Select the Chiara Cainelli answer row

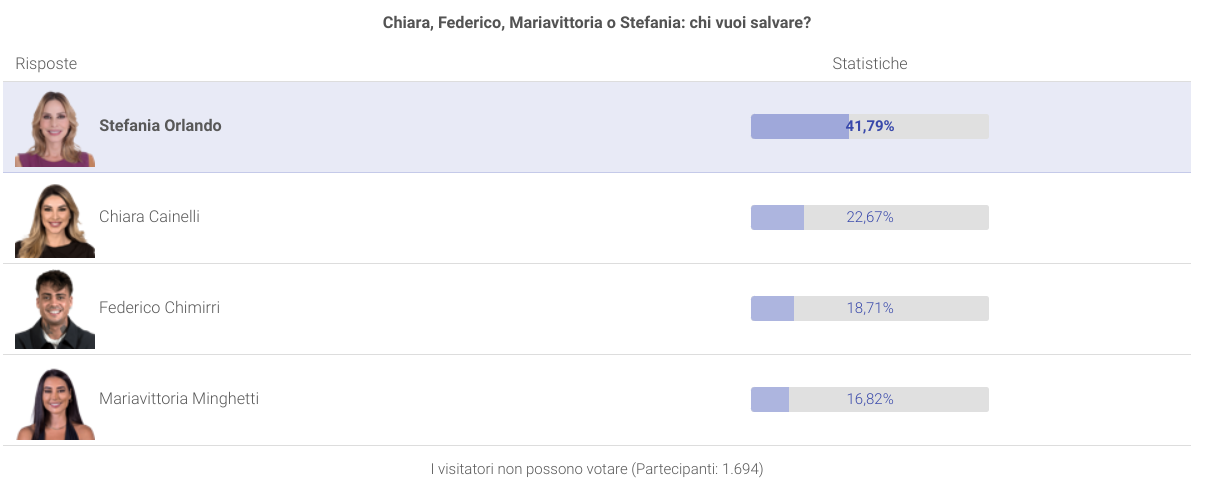coord(597,218)
